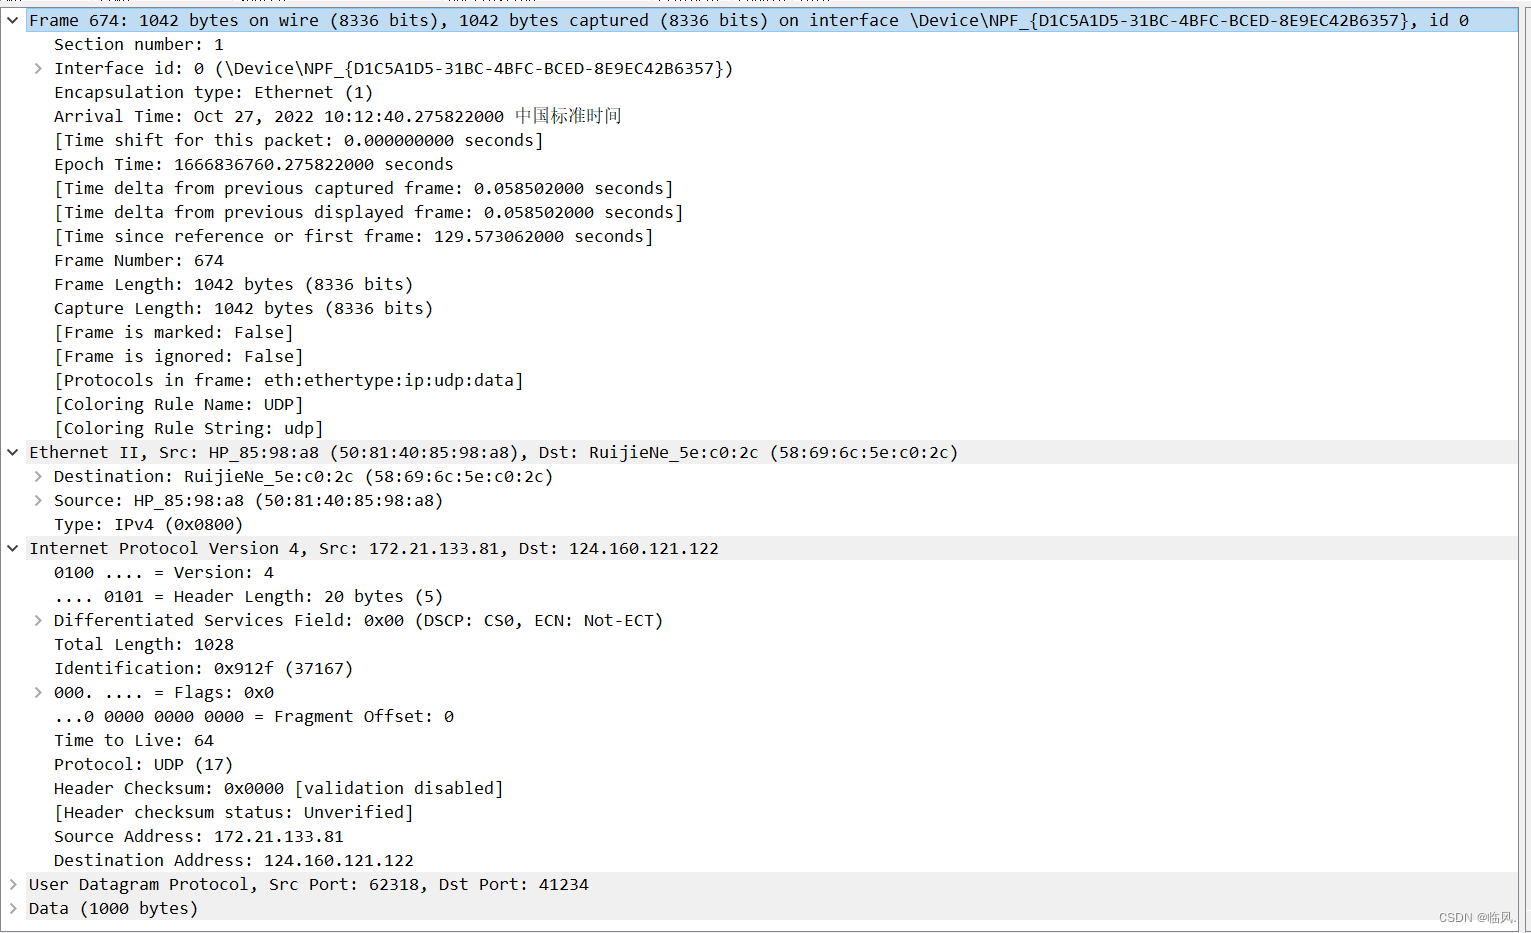Select the Epoch Time row
Viewport: 1531px width, 933px height.
[x=254, y=164]
